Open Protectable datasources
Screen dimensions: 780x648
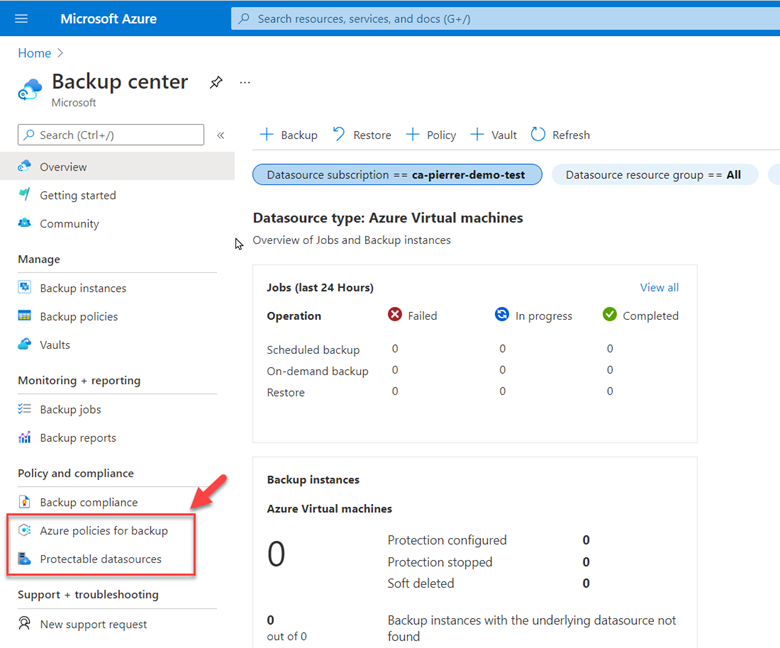pos(100,559)
